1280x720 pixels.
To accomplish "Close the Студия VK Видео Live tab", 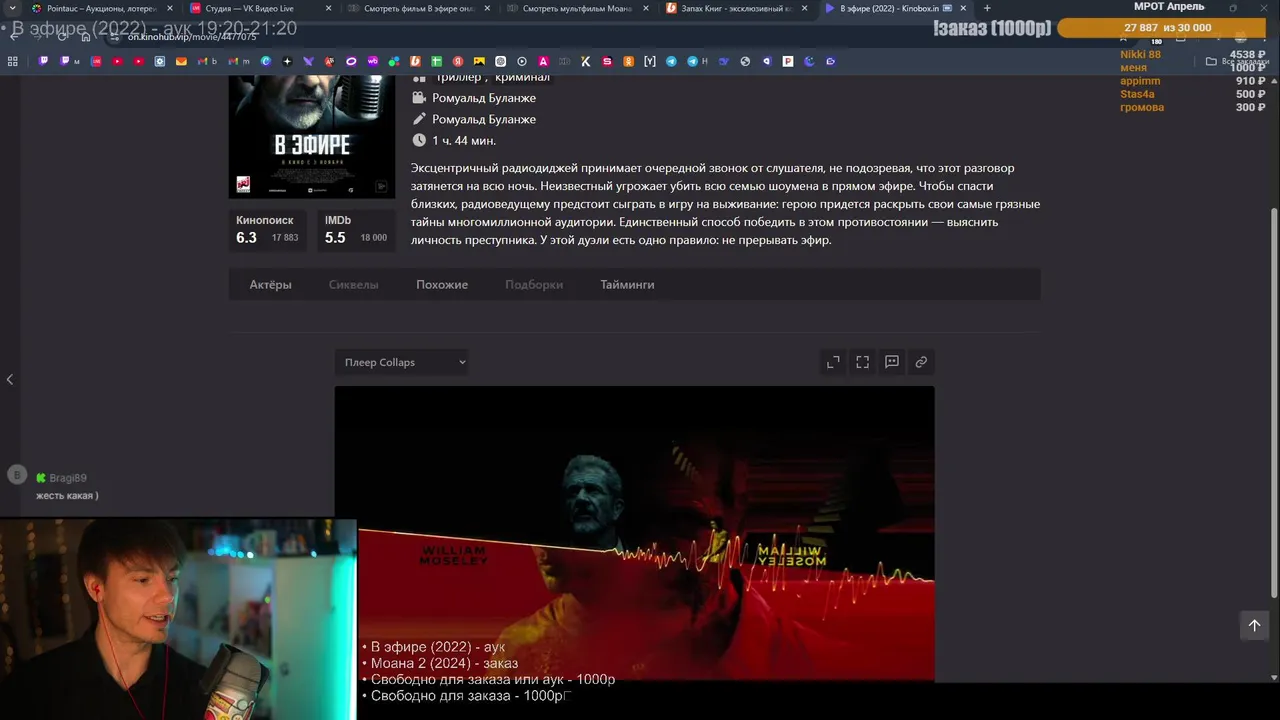I will [328, 8].
